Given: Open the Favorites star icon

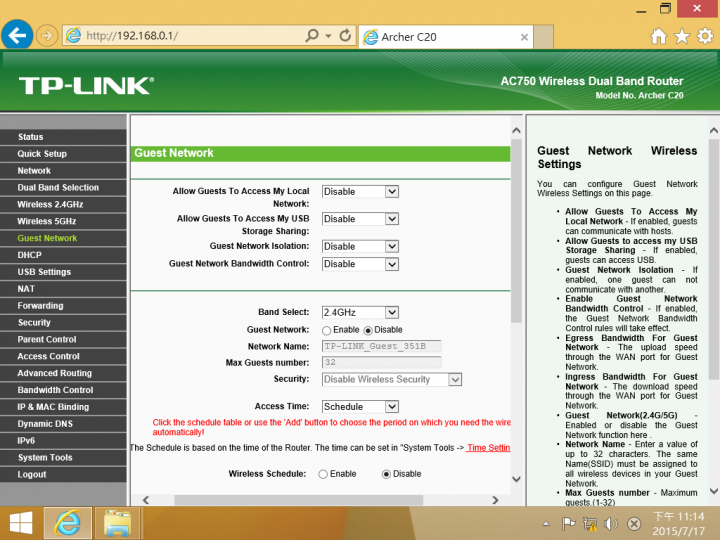Looking at the screenshot, I should click(x=682, y=36).
